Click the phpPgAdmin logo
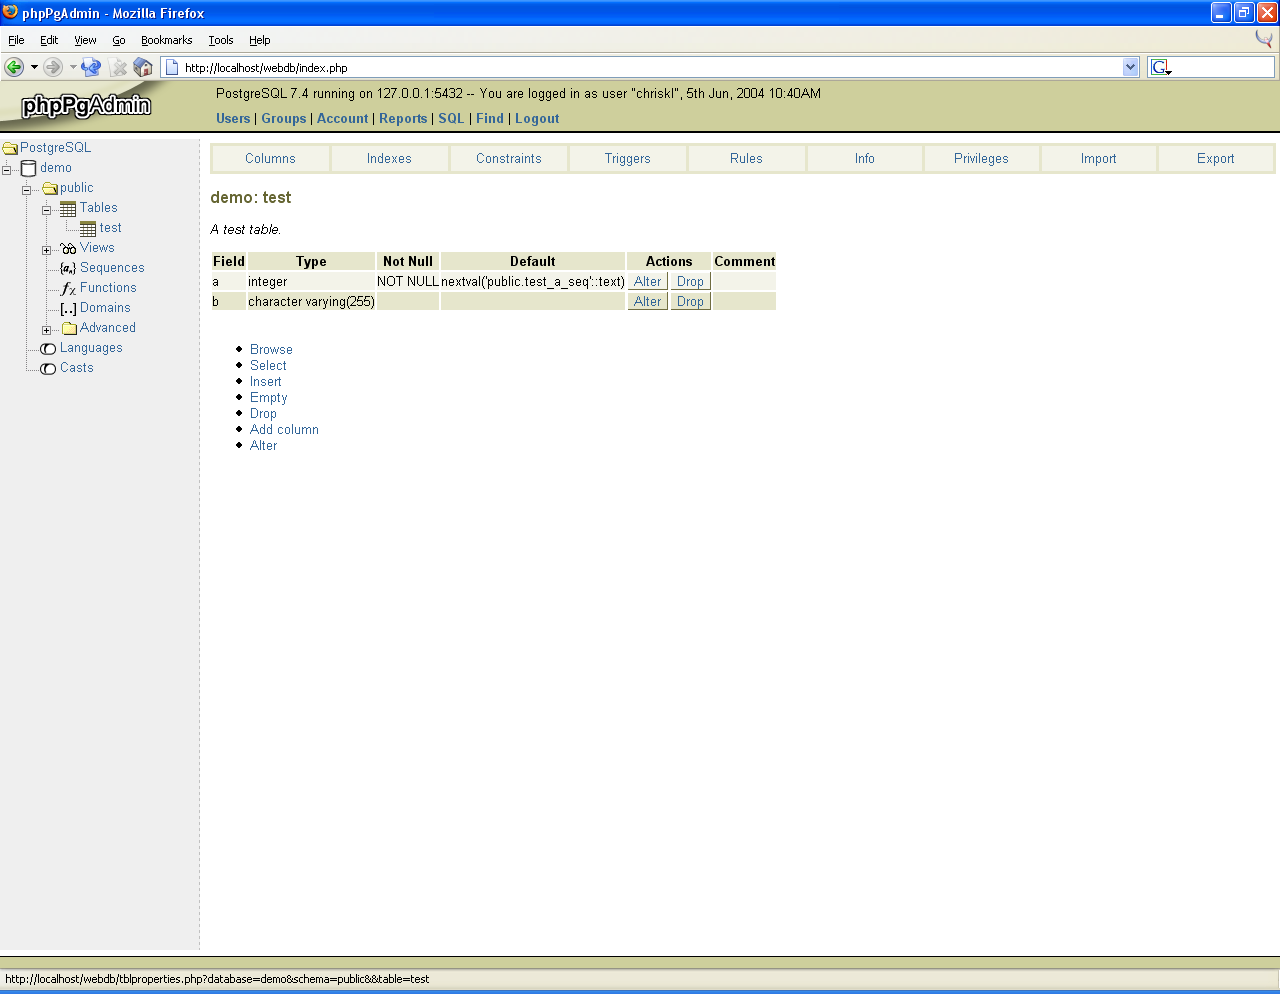Viewport: 1280px width, 994px height. [86, 105]
